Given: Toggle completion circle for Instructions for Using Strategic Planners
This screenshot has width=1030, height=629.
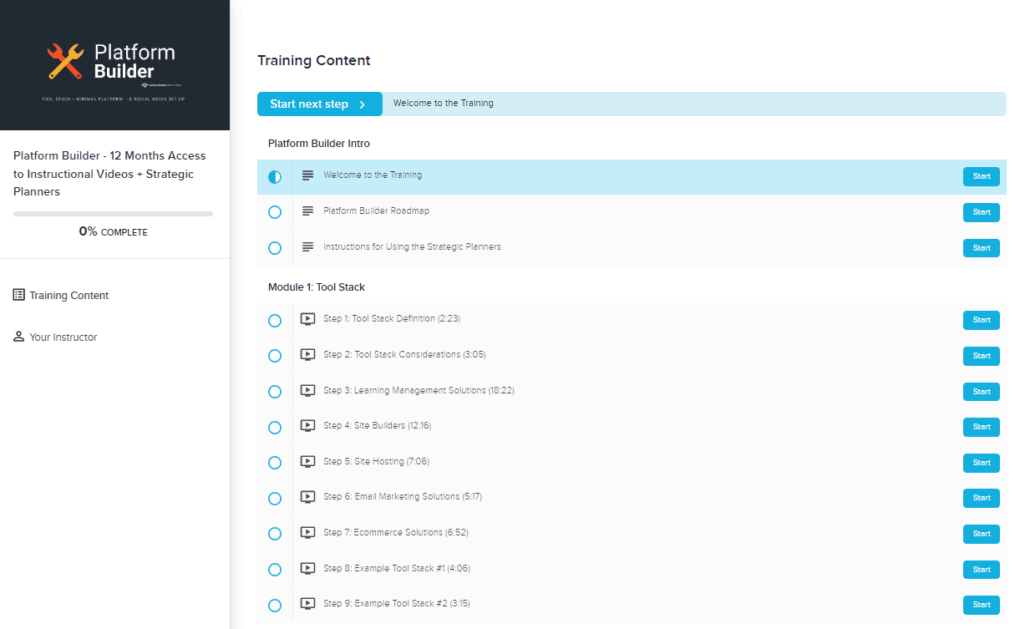Looking at the screenshot, I should click(x=275, y=248).
